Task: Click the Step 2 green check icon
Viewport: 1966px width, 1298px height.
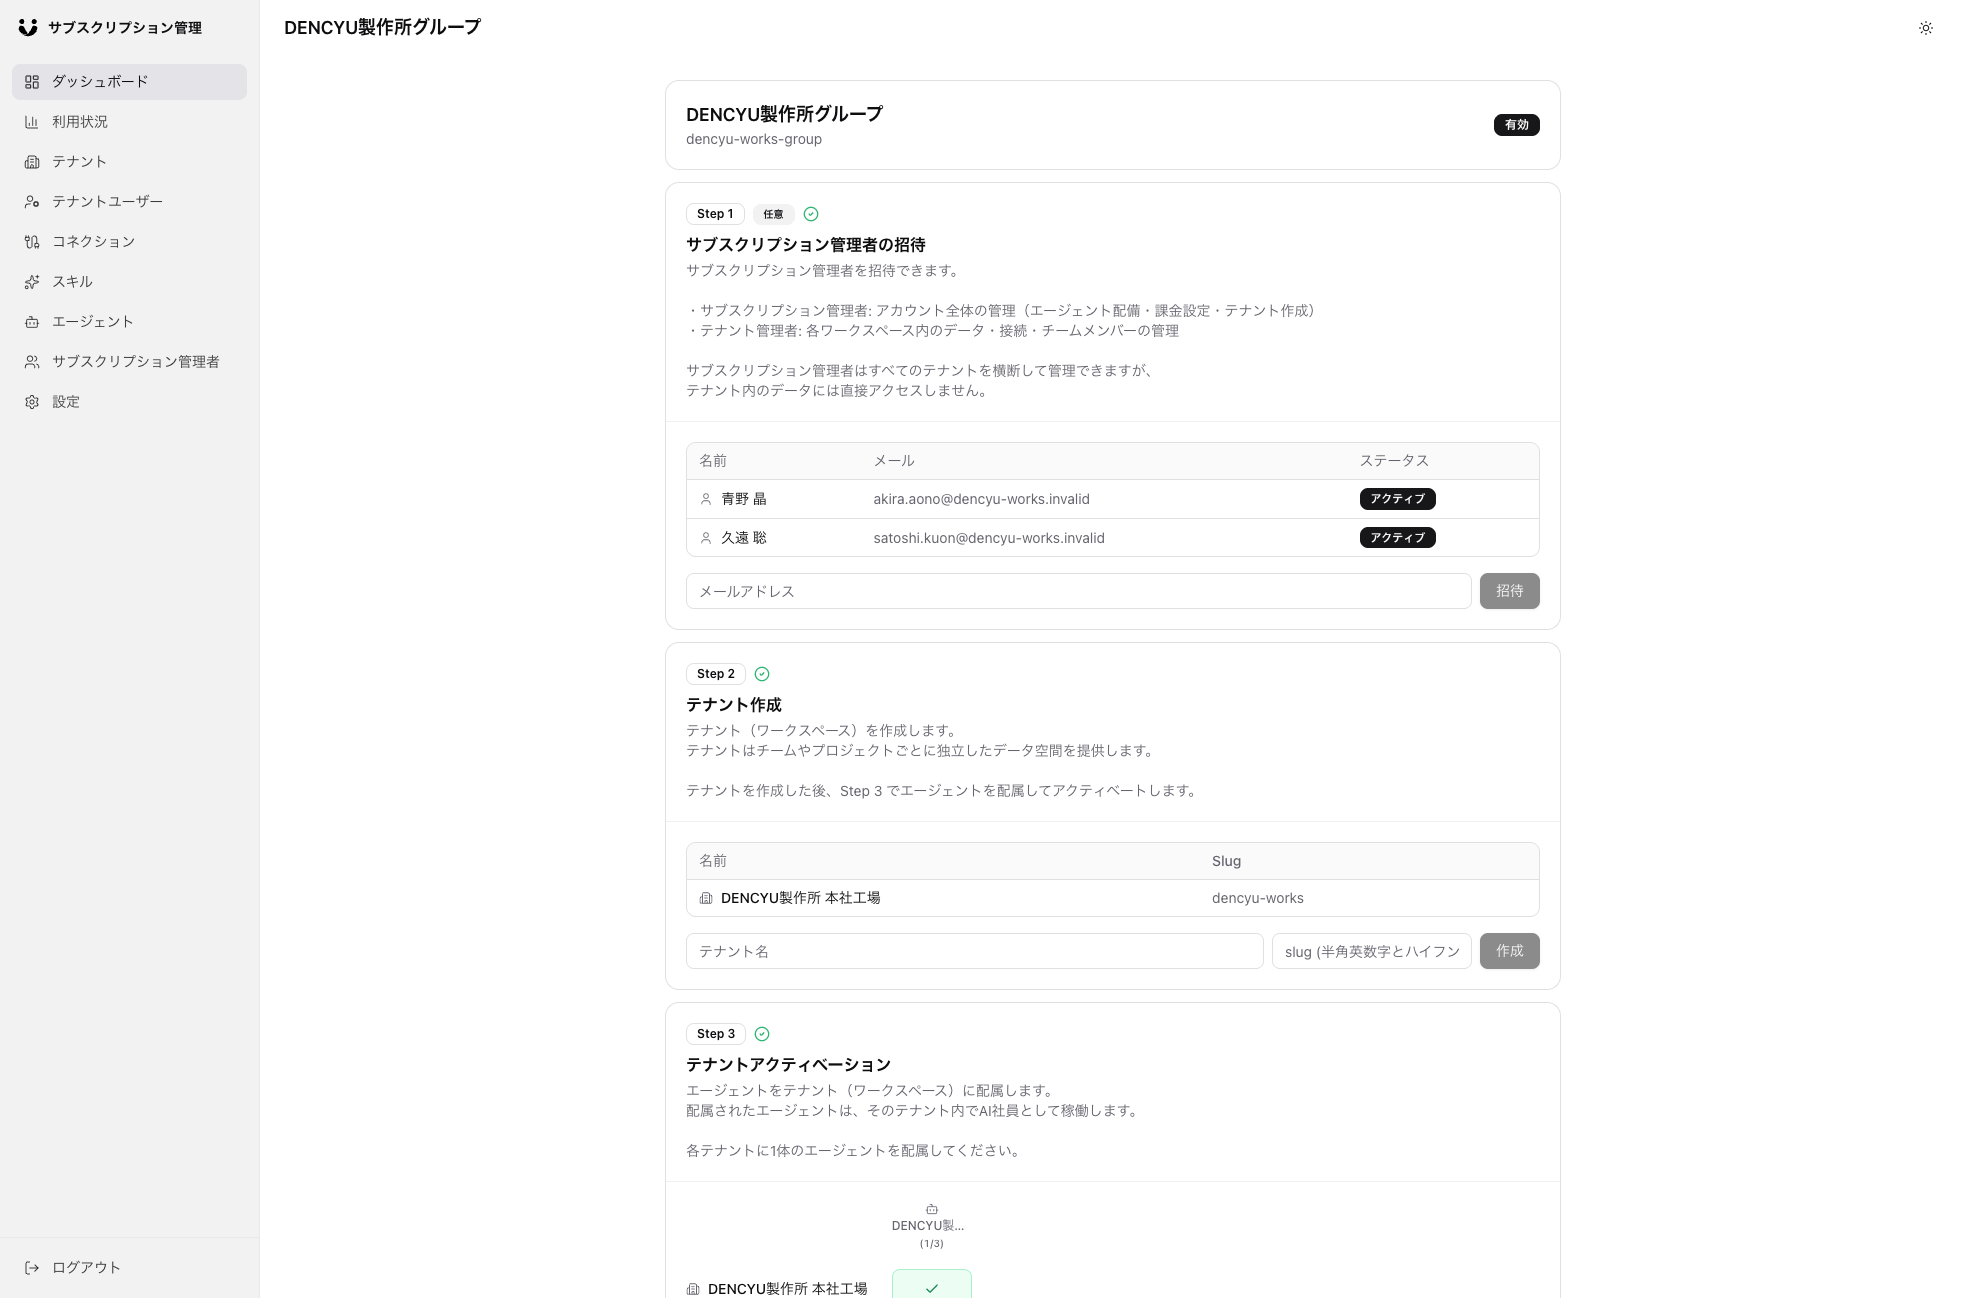Action: pos(762,674)
